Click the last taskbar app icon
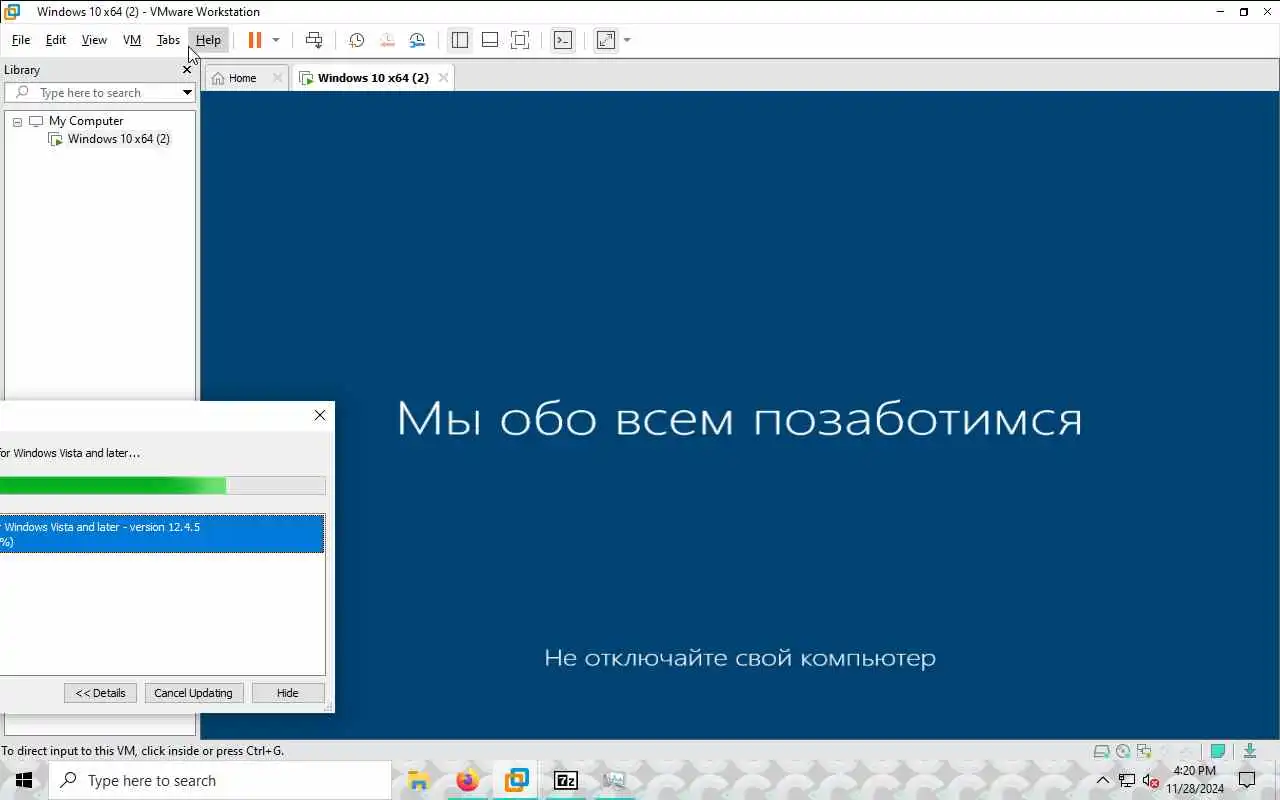 pos(614,781)
